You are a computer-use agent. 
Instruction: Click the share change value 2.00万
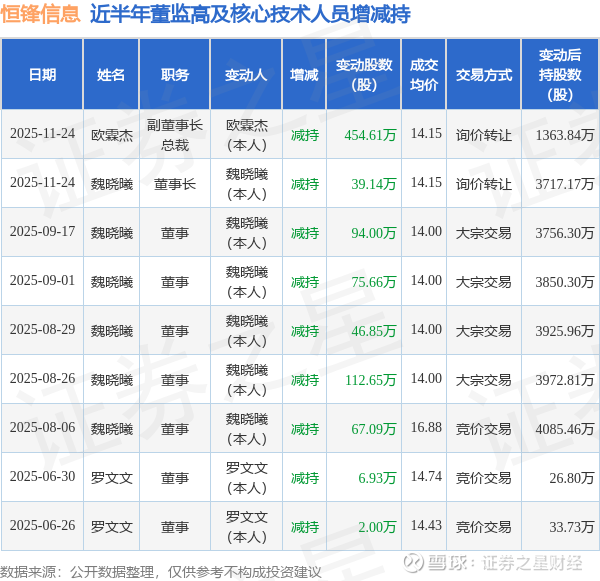click(377, 527)
